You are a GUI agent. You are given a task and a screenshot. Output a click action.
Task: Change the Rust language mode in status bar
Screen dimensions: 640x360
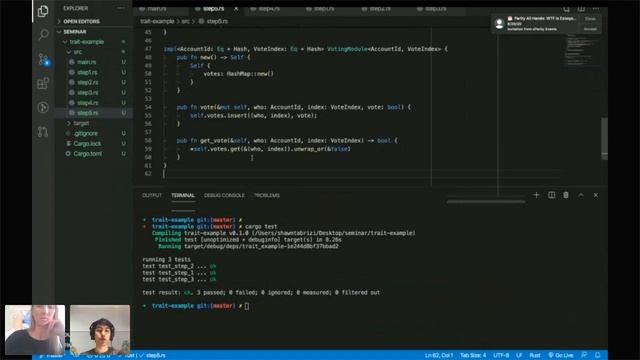coord(535,355)
